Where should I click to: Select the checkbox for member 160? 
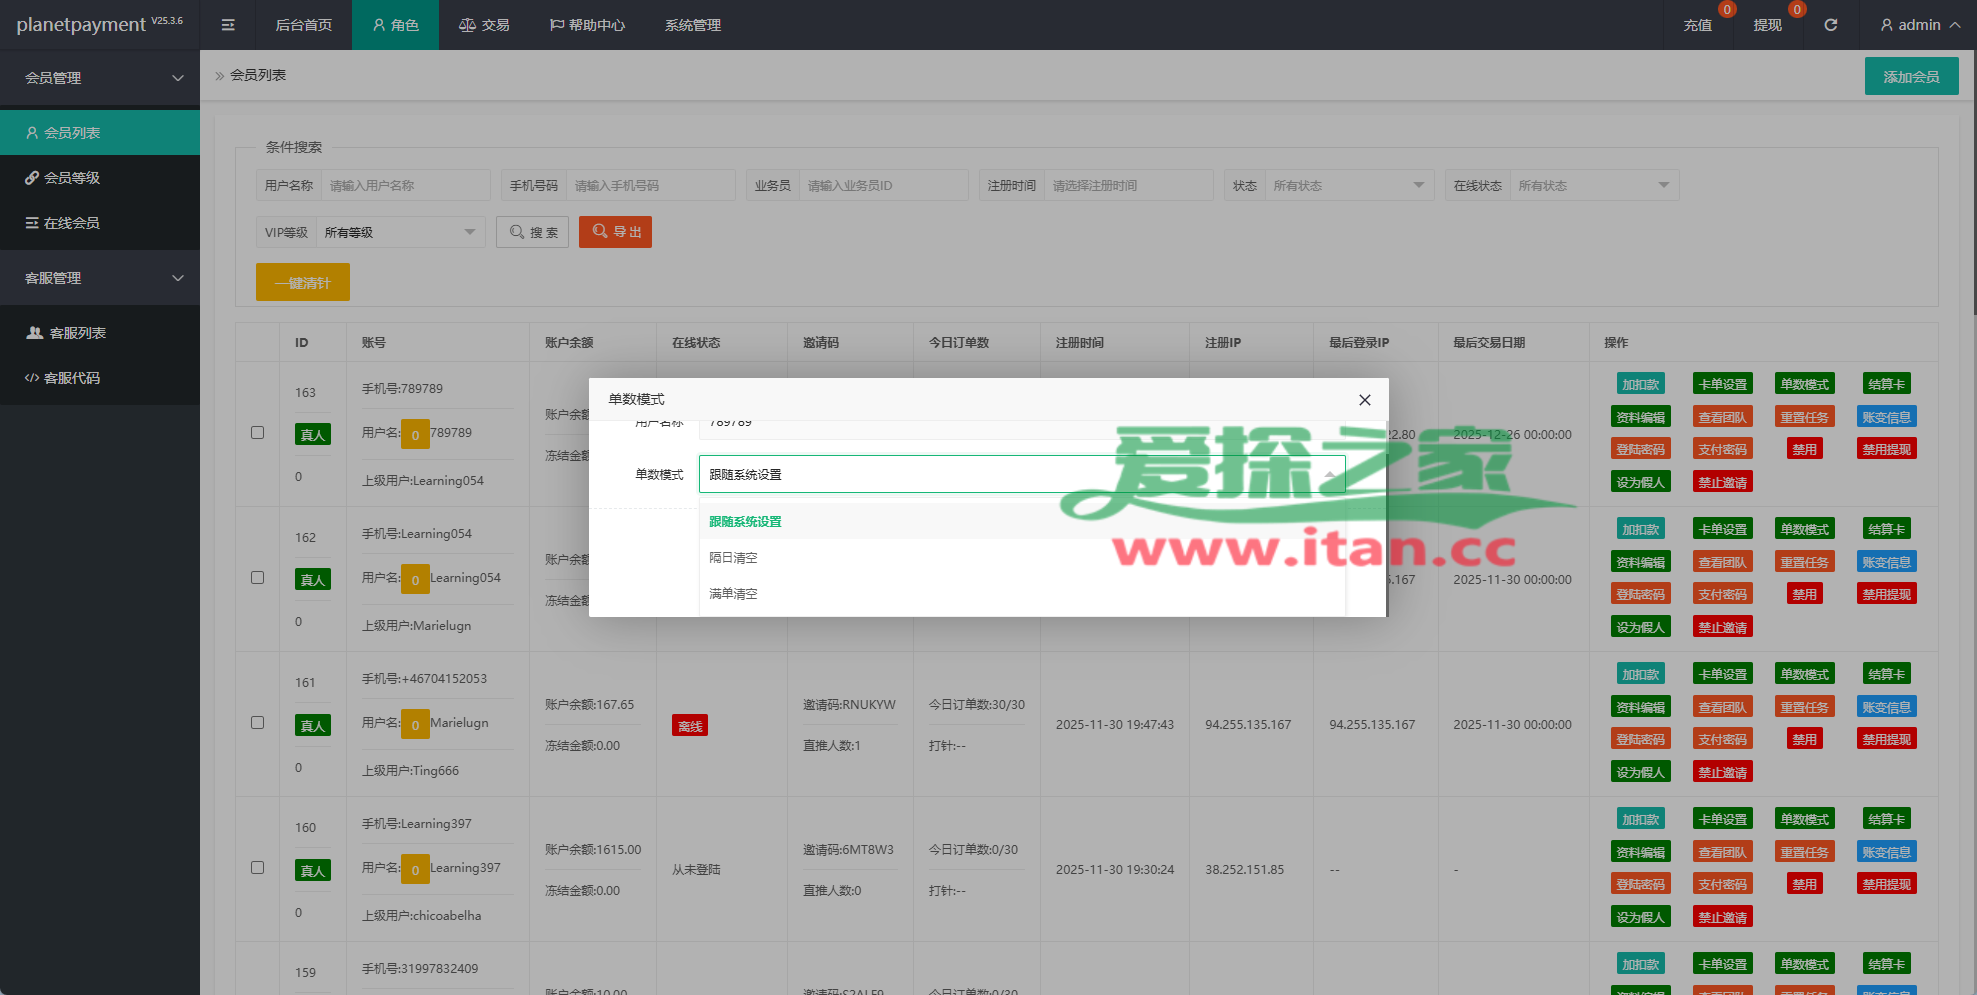[257, 868]
